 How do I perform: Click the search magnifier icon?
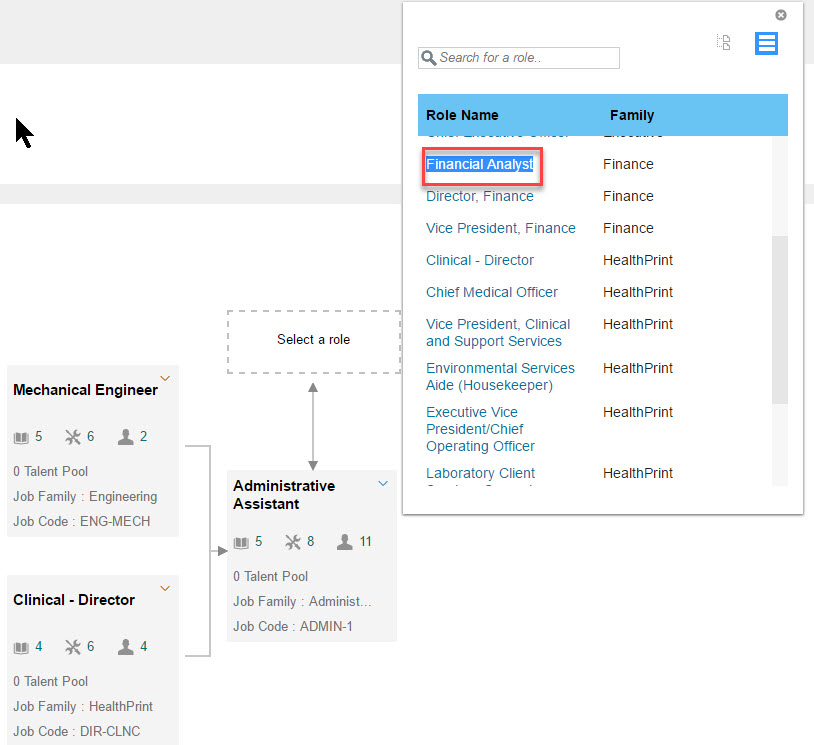pos(428,58)
